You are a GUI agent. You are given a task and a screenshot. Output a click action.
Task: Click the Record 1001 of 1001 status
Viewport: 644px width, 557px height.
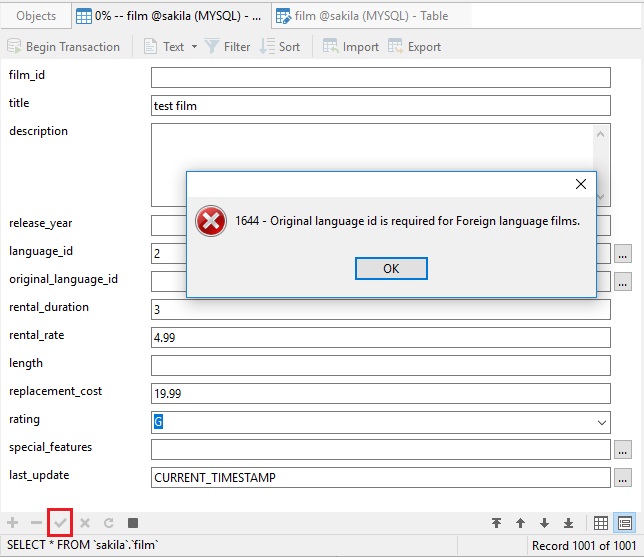click(x=584, y=545)
